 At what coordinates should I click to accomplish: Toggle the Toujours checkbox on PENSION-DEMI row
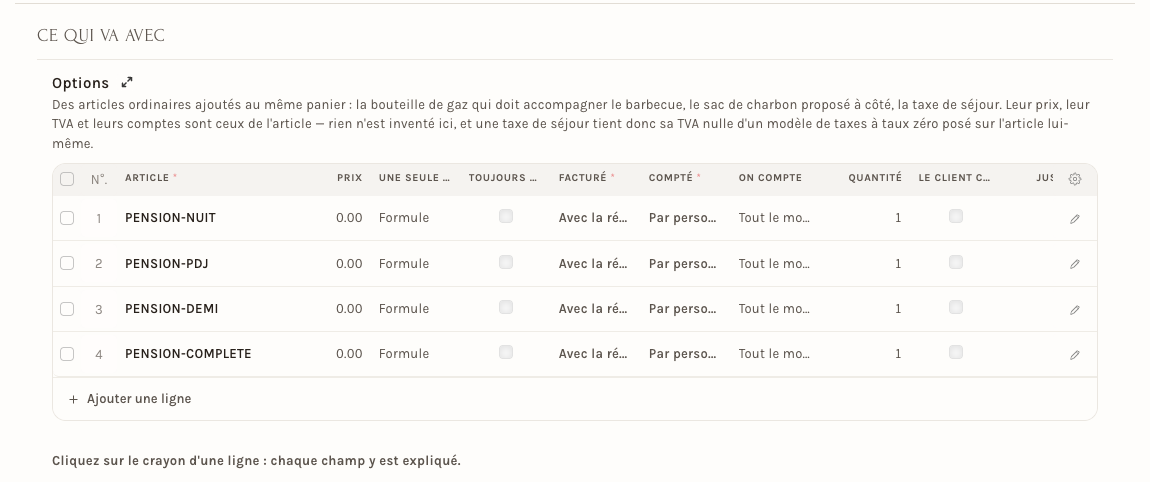[x=505, y=307]
